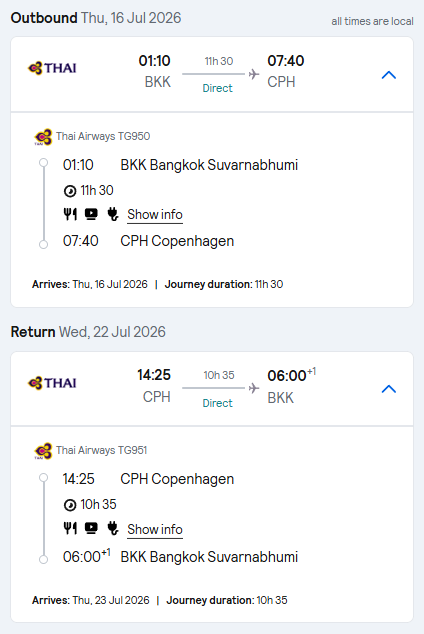Click the clock icon next to 11h 30

[70, 191]
